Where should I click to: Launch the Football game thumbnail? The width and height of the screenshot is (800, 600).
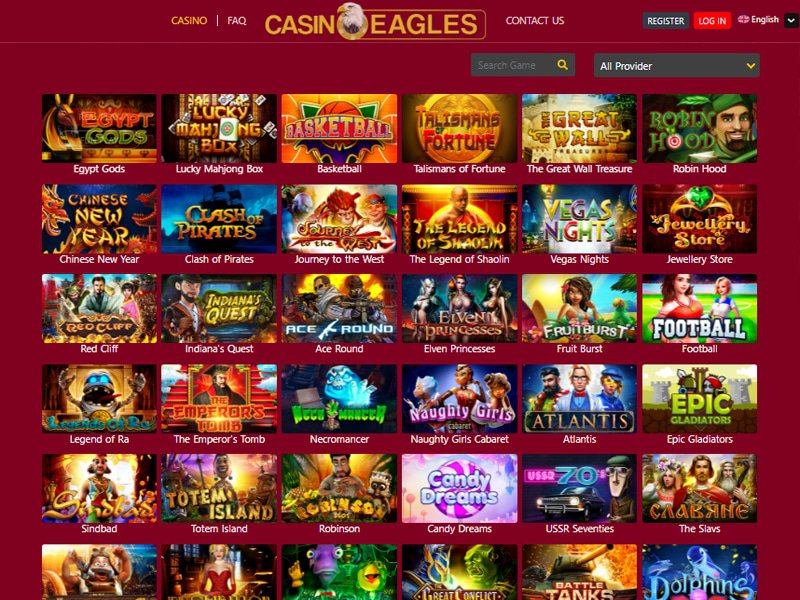pos(699,308)
